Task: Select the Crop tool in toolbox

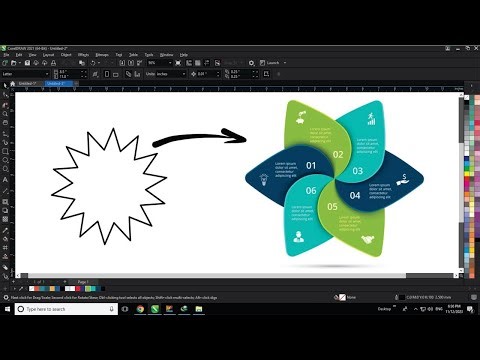Action: 5,105
